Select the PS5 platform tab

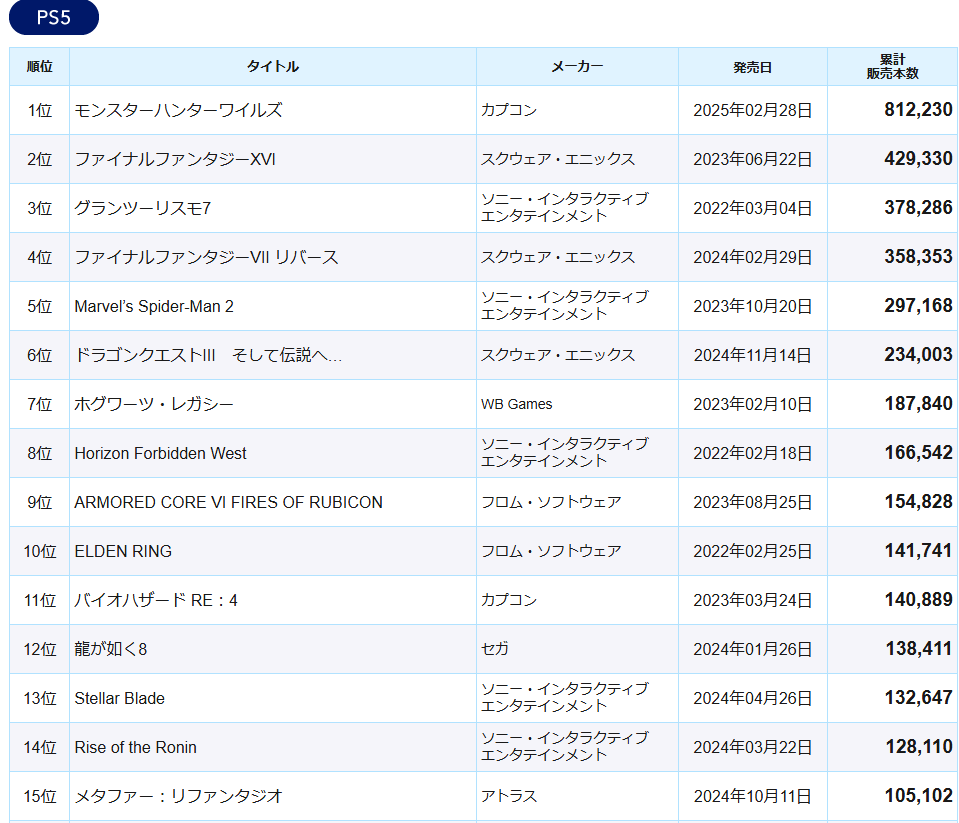click(54, 17)
